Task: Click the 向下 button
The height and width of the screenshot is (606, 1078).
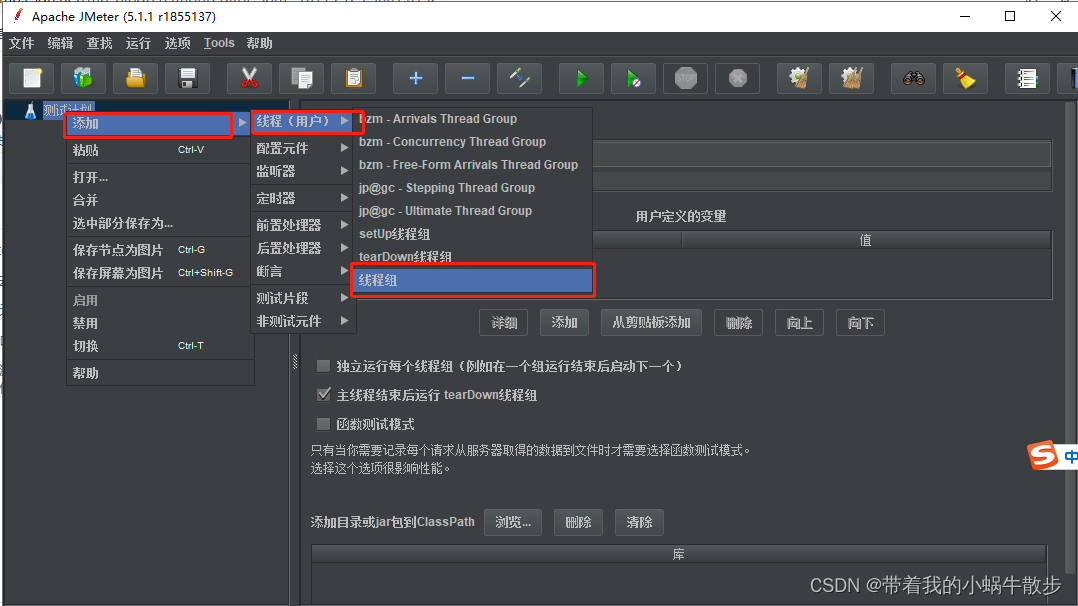Action: click(x=860, y=323)
